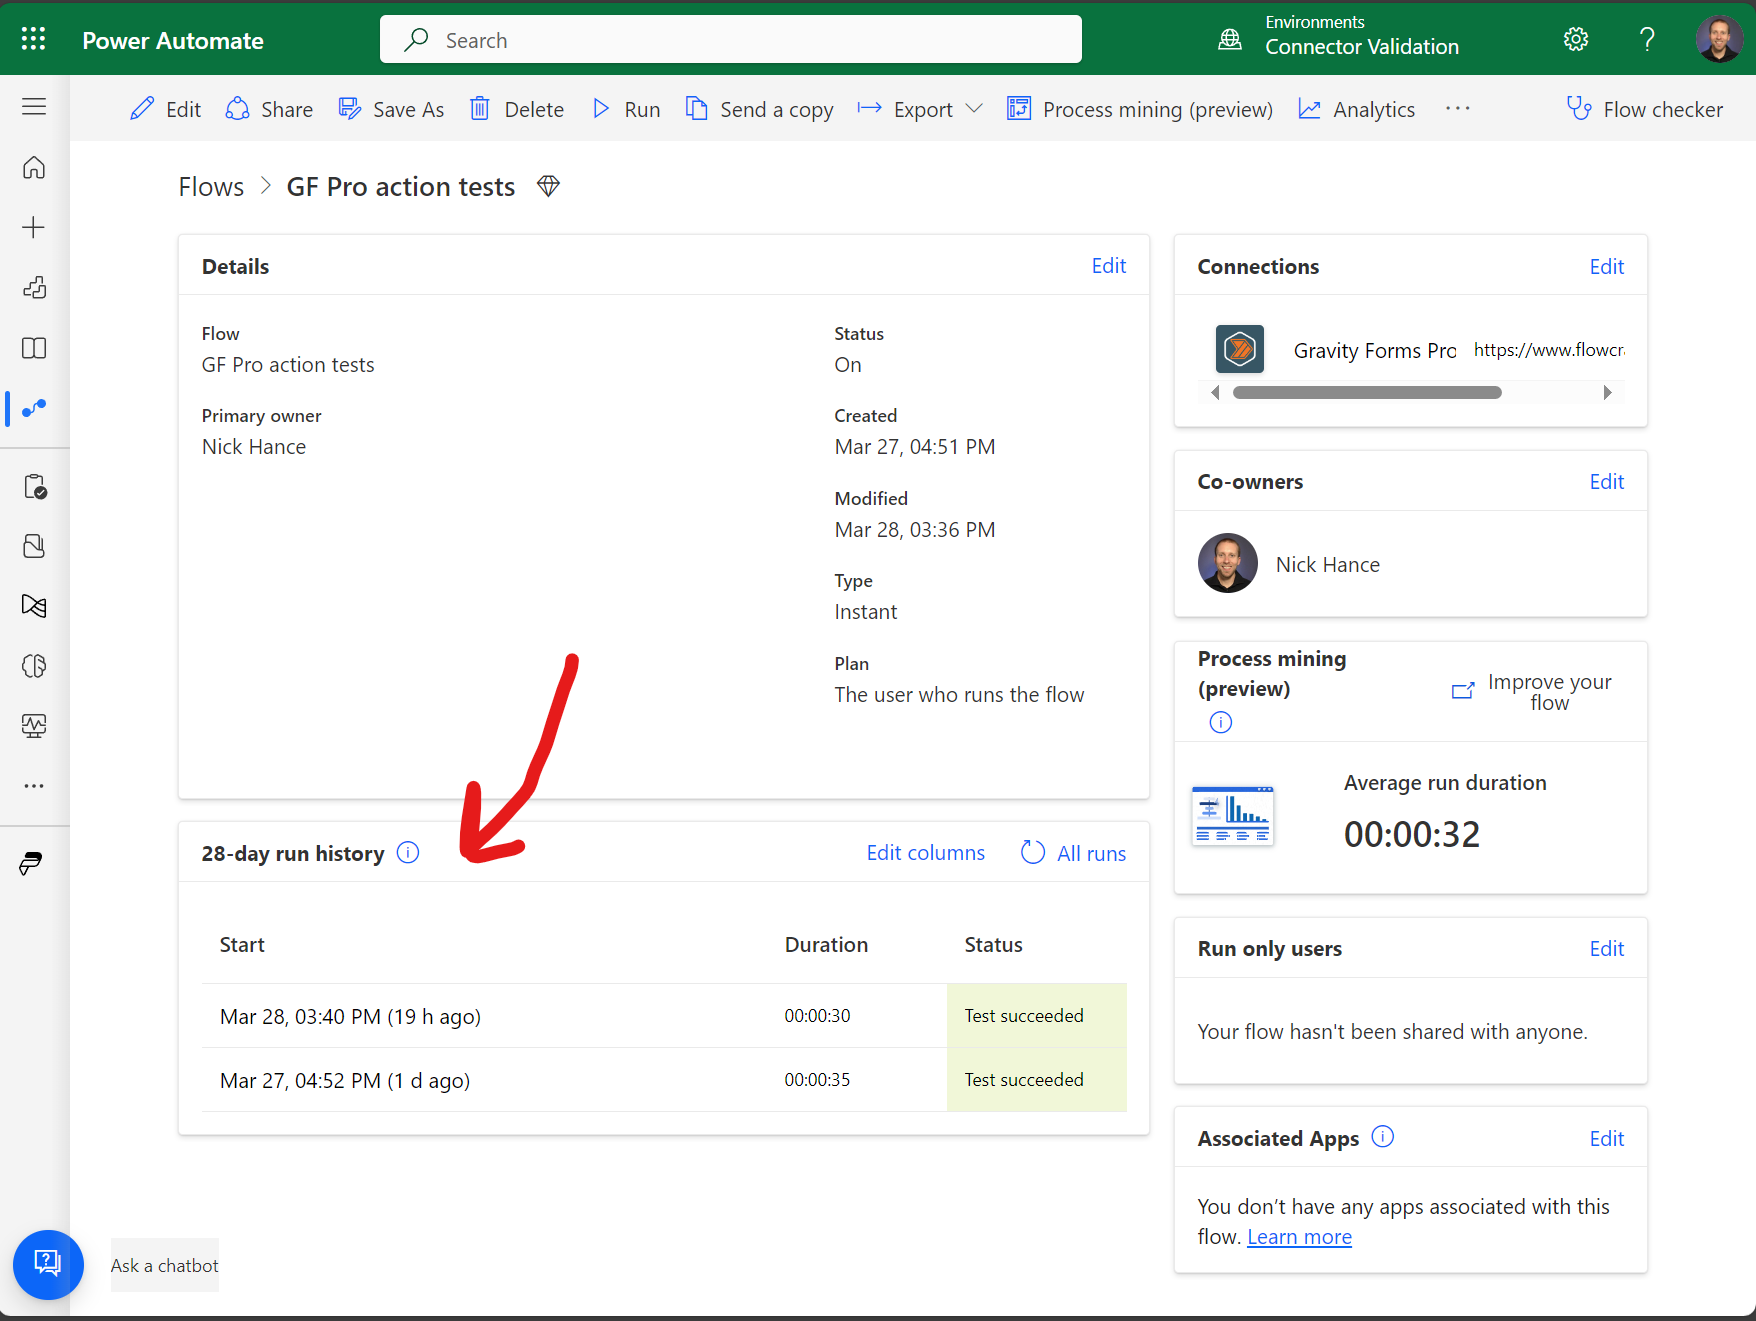This screenshot has width=1756, height=1321.
Task: Click the info icon next to Associated Apps
Action: 1383,1137
